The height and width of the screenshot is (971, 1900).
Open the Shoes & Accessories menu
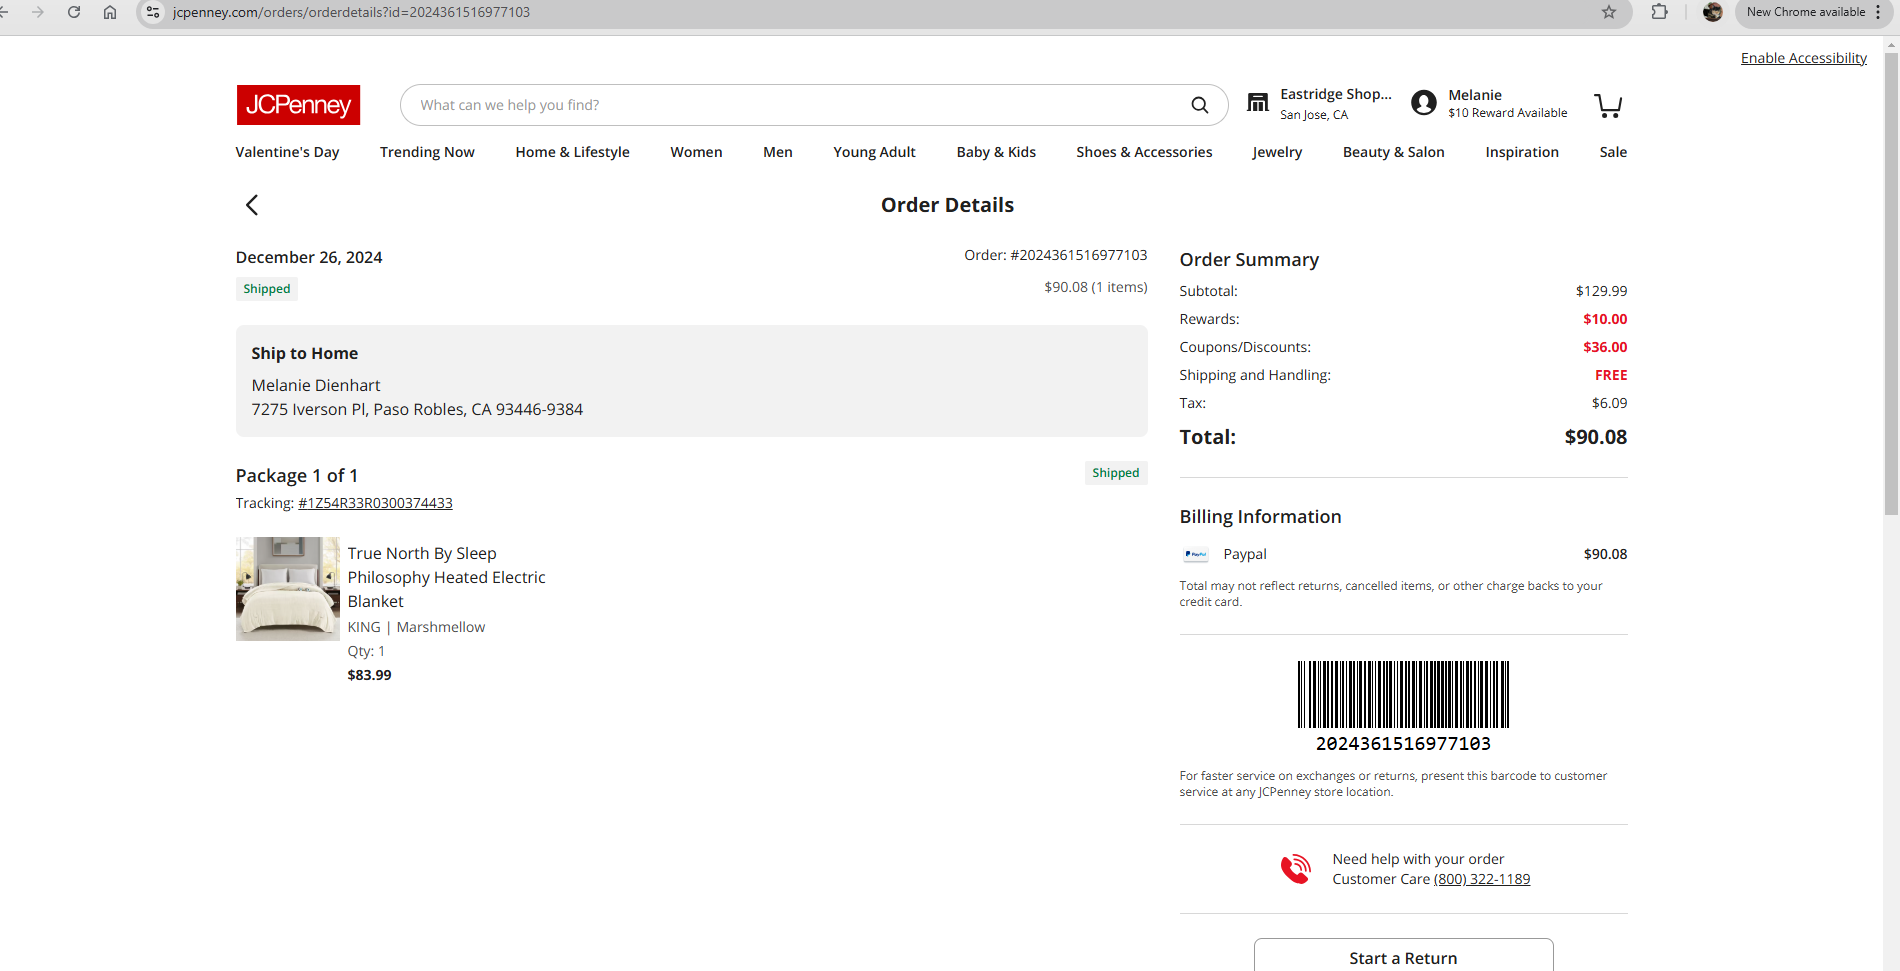click(x=1144, y=152)
